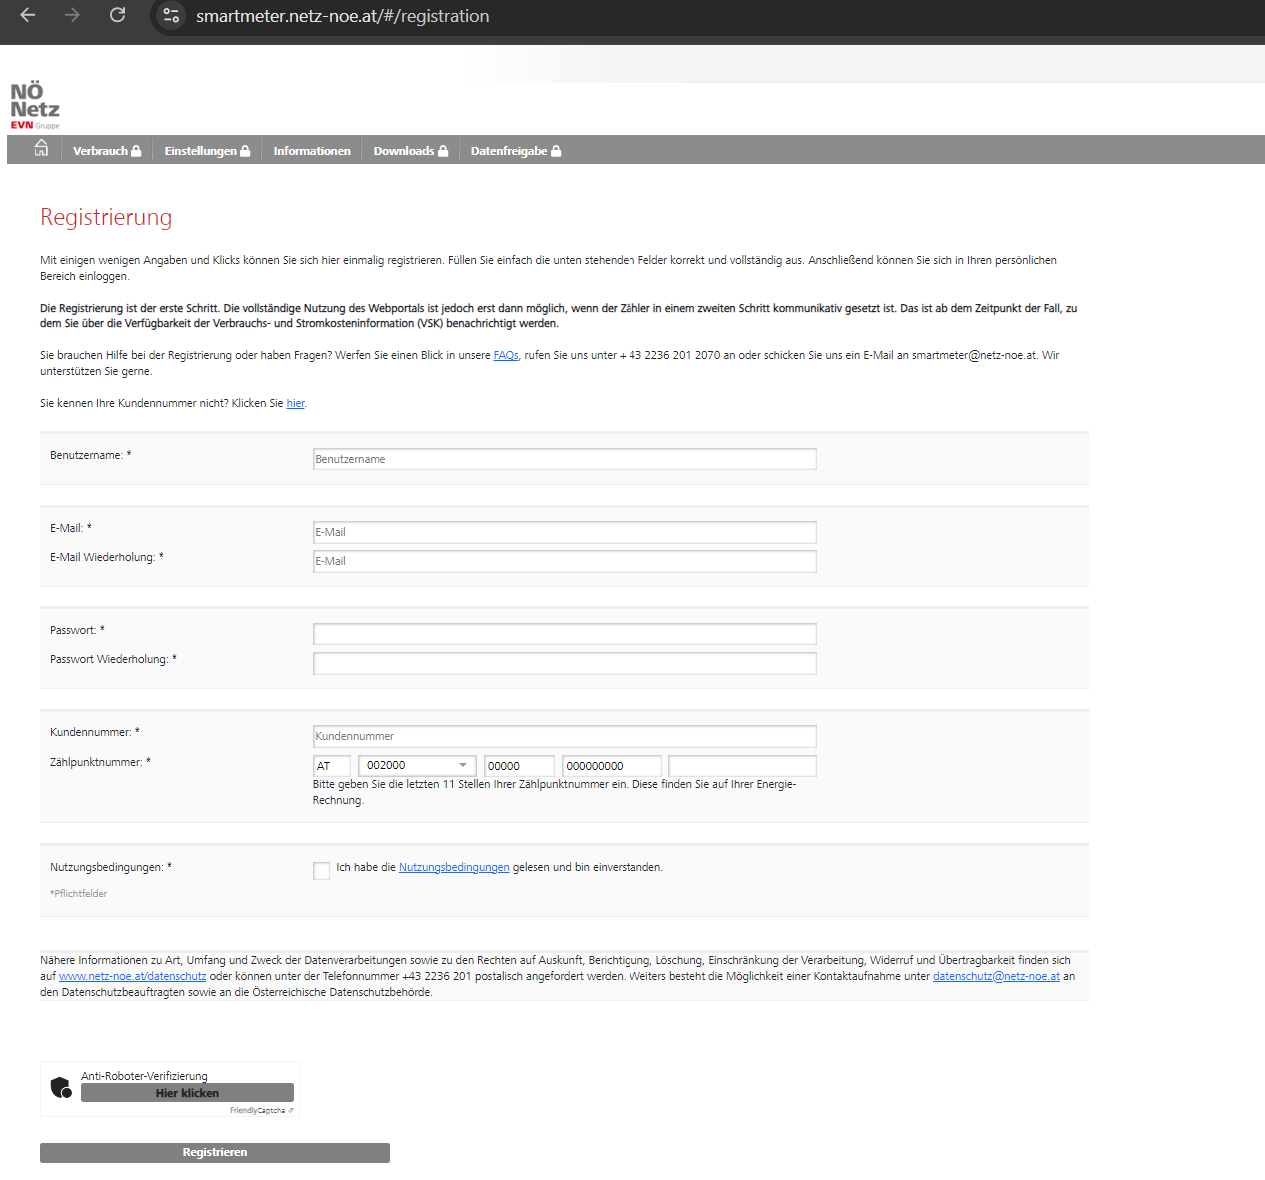Open the FriendlyCaptcha link
This screenshot has height=1180, width=1265.
261,1111
